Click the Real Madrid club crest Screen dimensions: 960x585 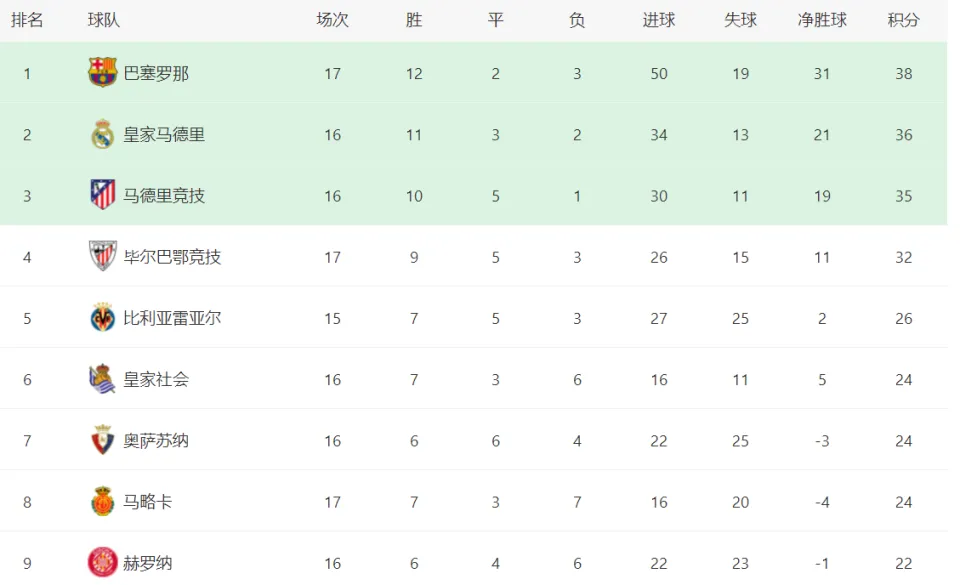point(102,134)
